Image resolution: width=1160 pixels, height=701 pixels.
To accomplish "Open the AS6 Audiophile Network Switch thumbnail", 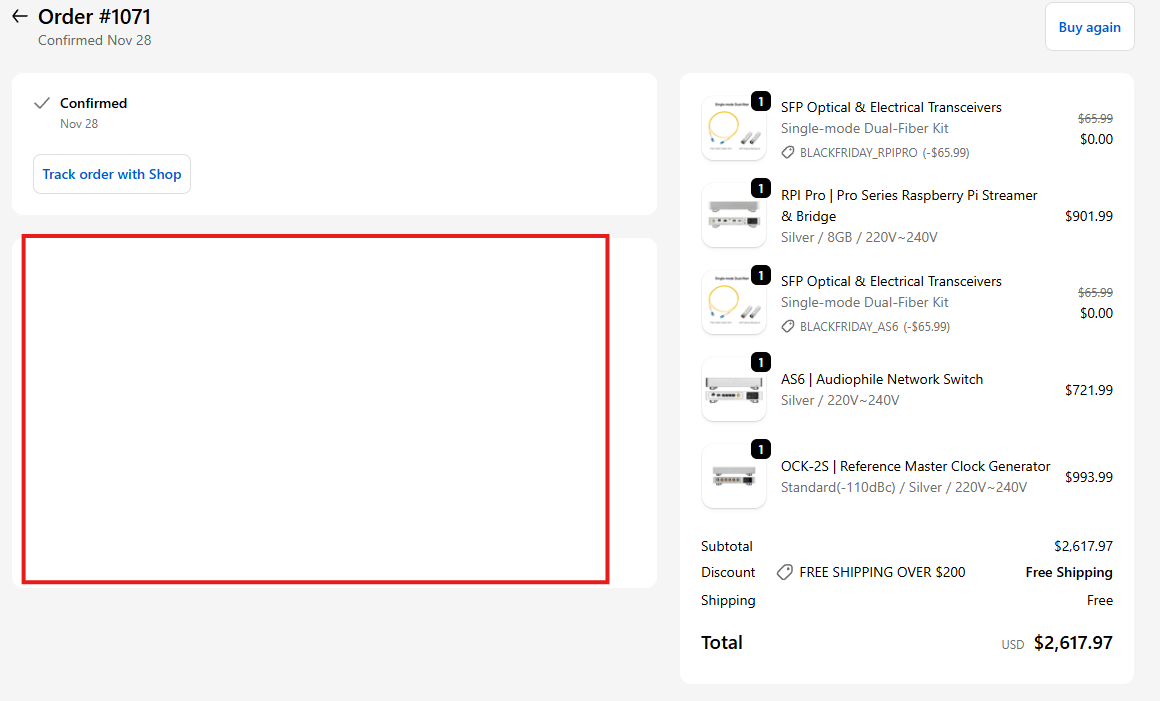I will pyautogui.click(x=734, y=389).
